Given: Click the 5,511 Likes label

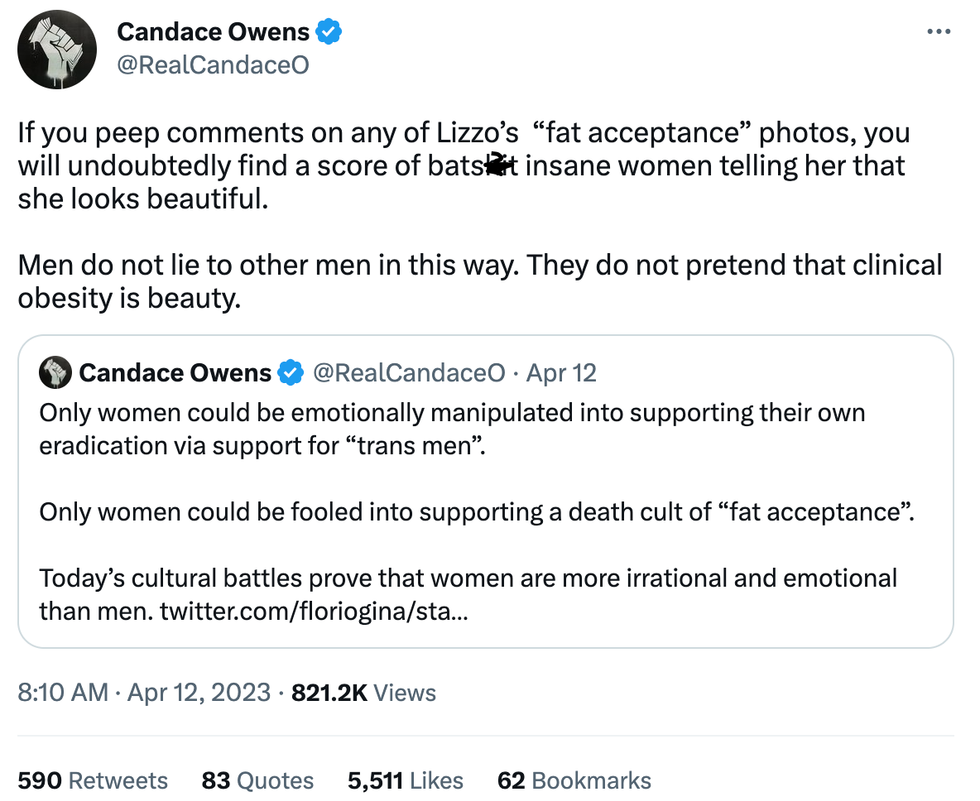Looking at the screenshot, I should 404,781.
